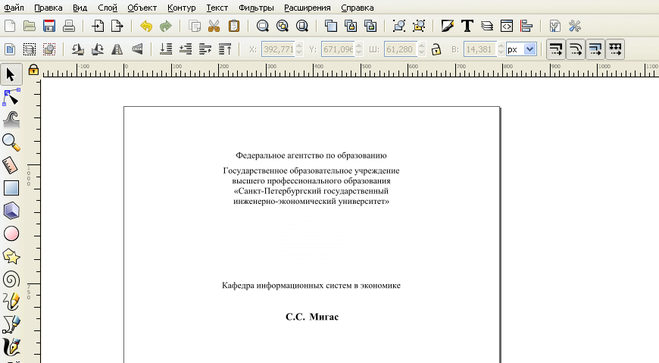
Task: Select the Calligraphy tool
Action: click(x=11, y=347)
